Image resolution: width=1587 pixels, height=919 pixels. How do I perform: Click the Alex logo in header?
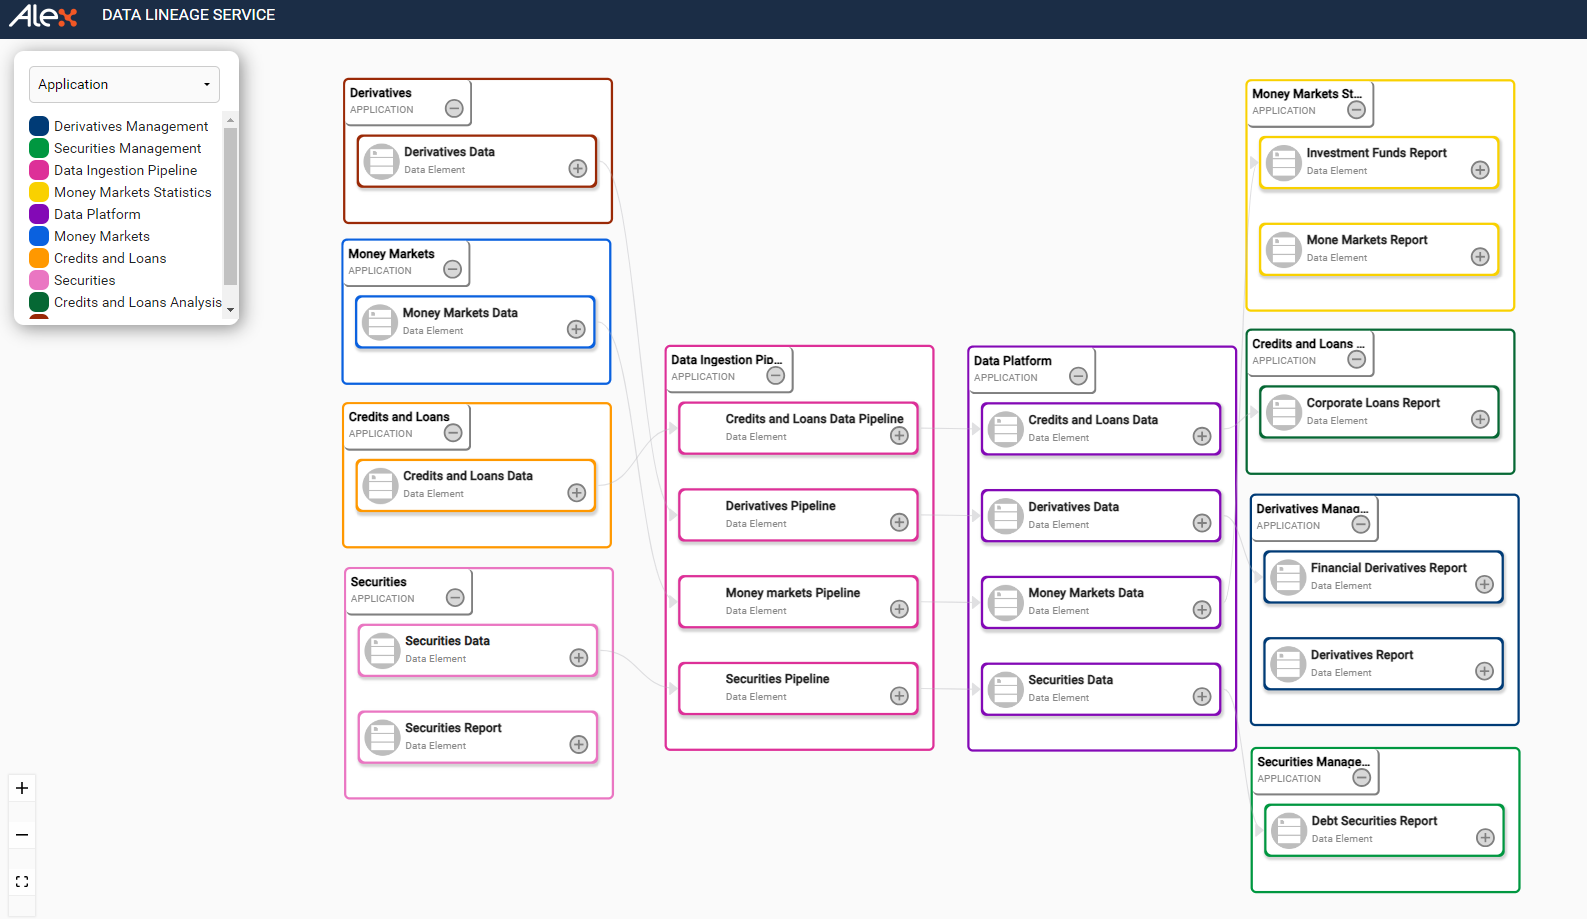43,16
